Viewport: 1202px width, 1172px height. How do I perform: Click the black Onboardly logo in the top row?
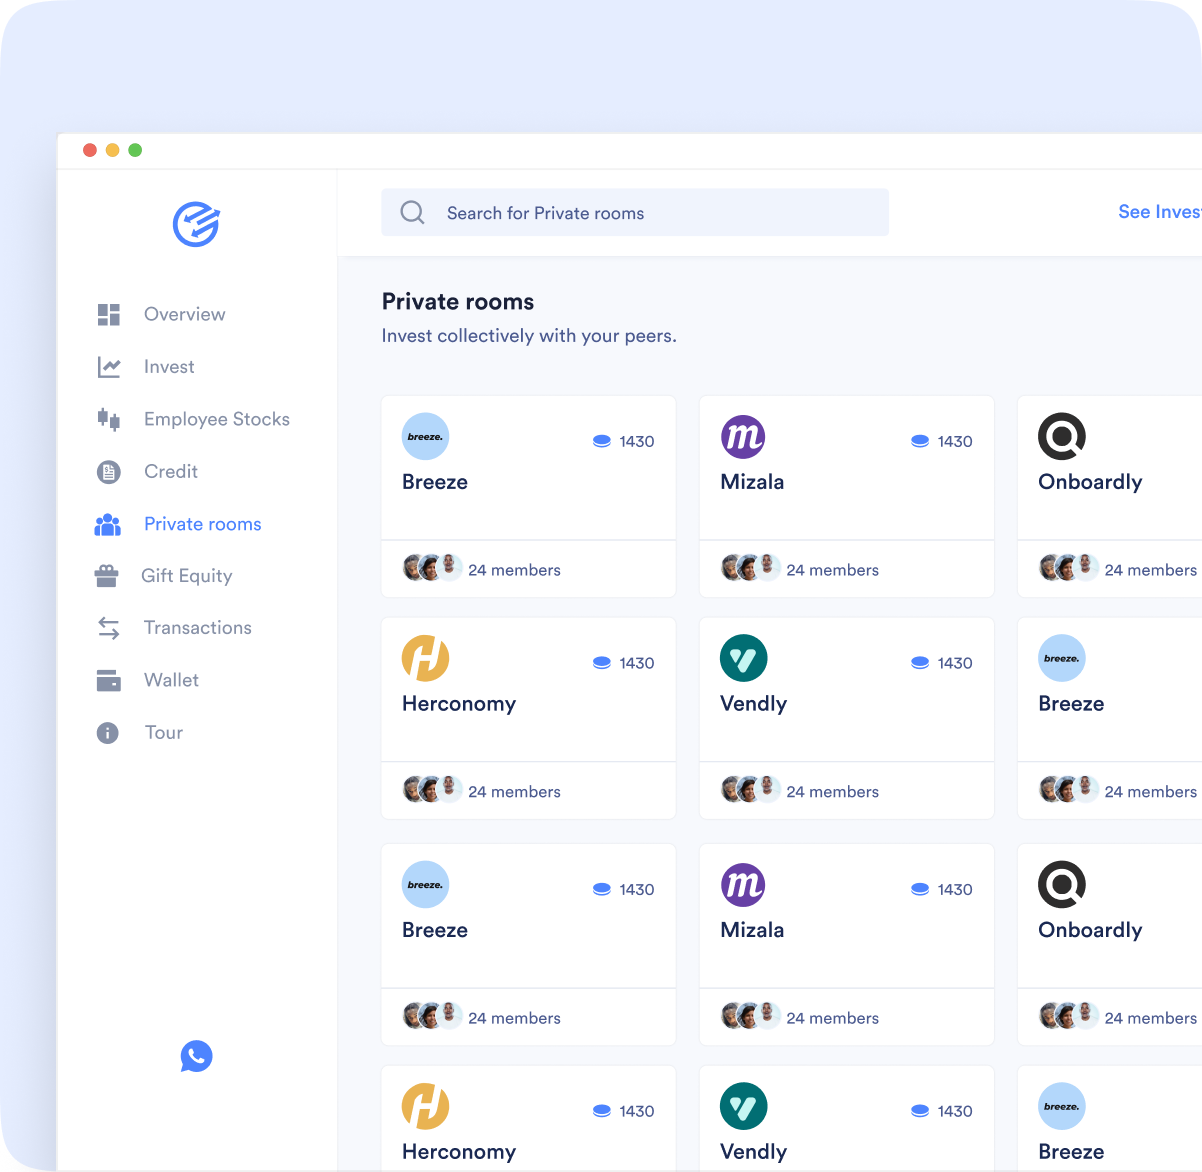(1062, 437)
